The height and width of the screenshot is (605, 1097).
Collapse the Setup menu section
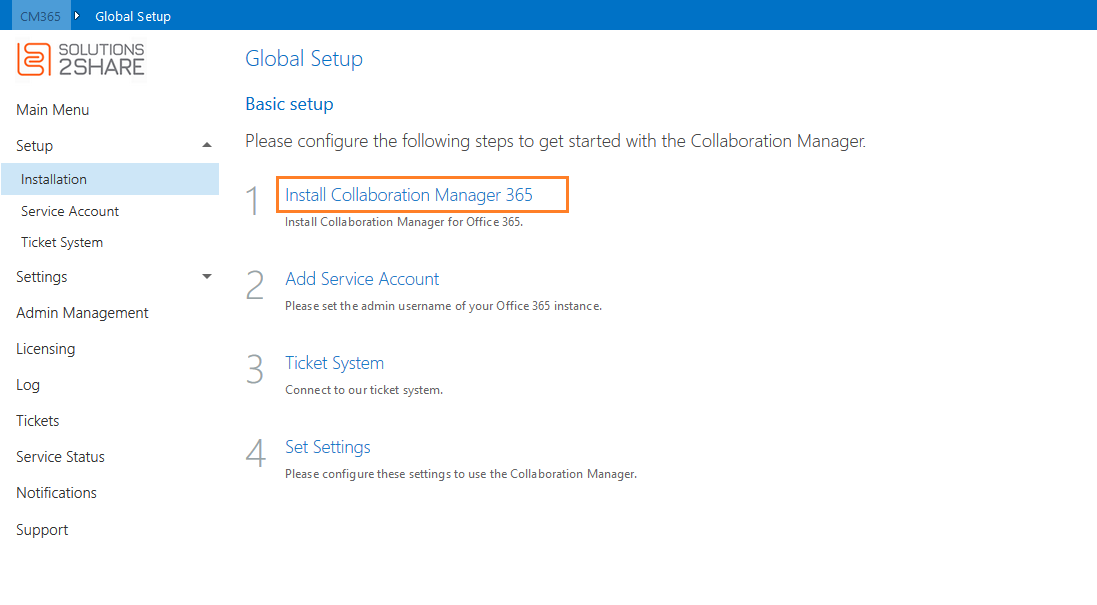point(207,146)
